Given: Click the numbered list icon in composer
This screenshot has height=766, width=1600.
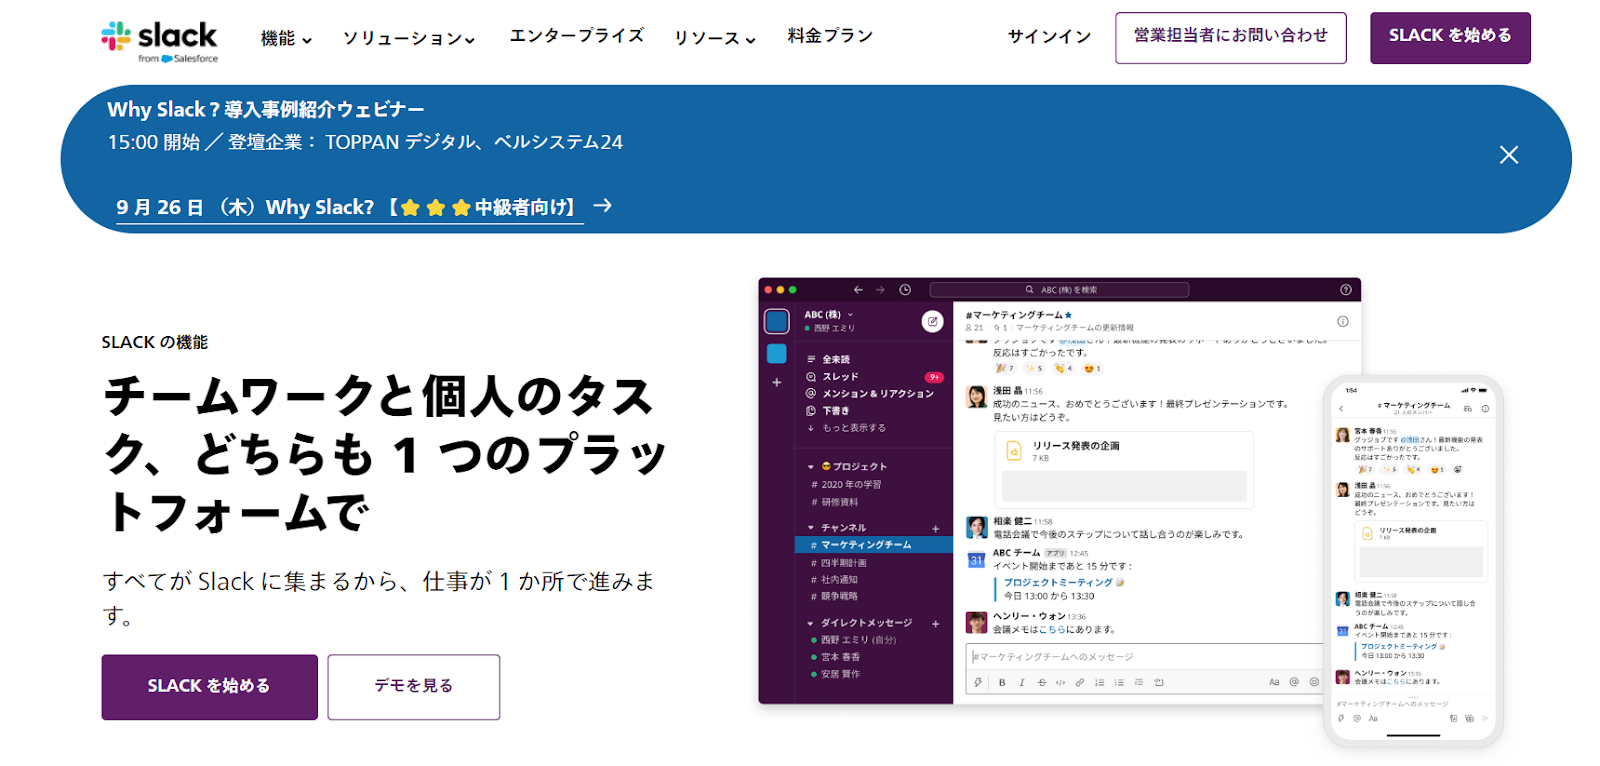Looking at the screenshot, I should click(x=1099, y=682).
